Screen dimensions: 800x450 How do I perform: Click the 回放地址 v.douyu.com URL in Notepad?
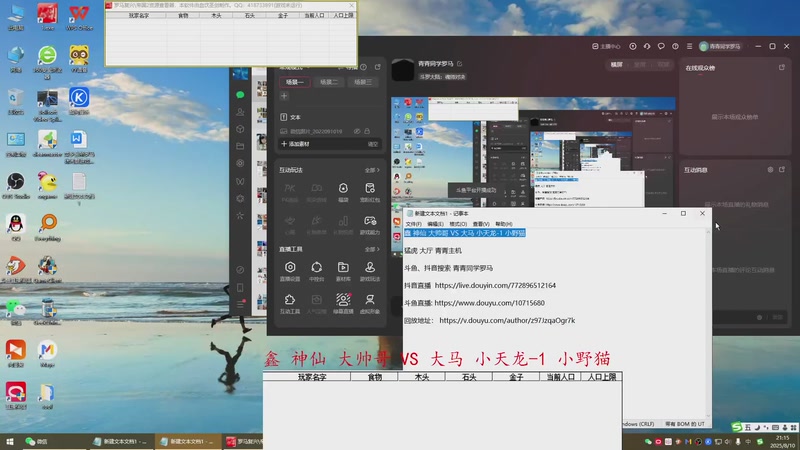(x=507, y=320)
